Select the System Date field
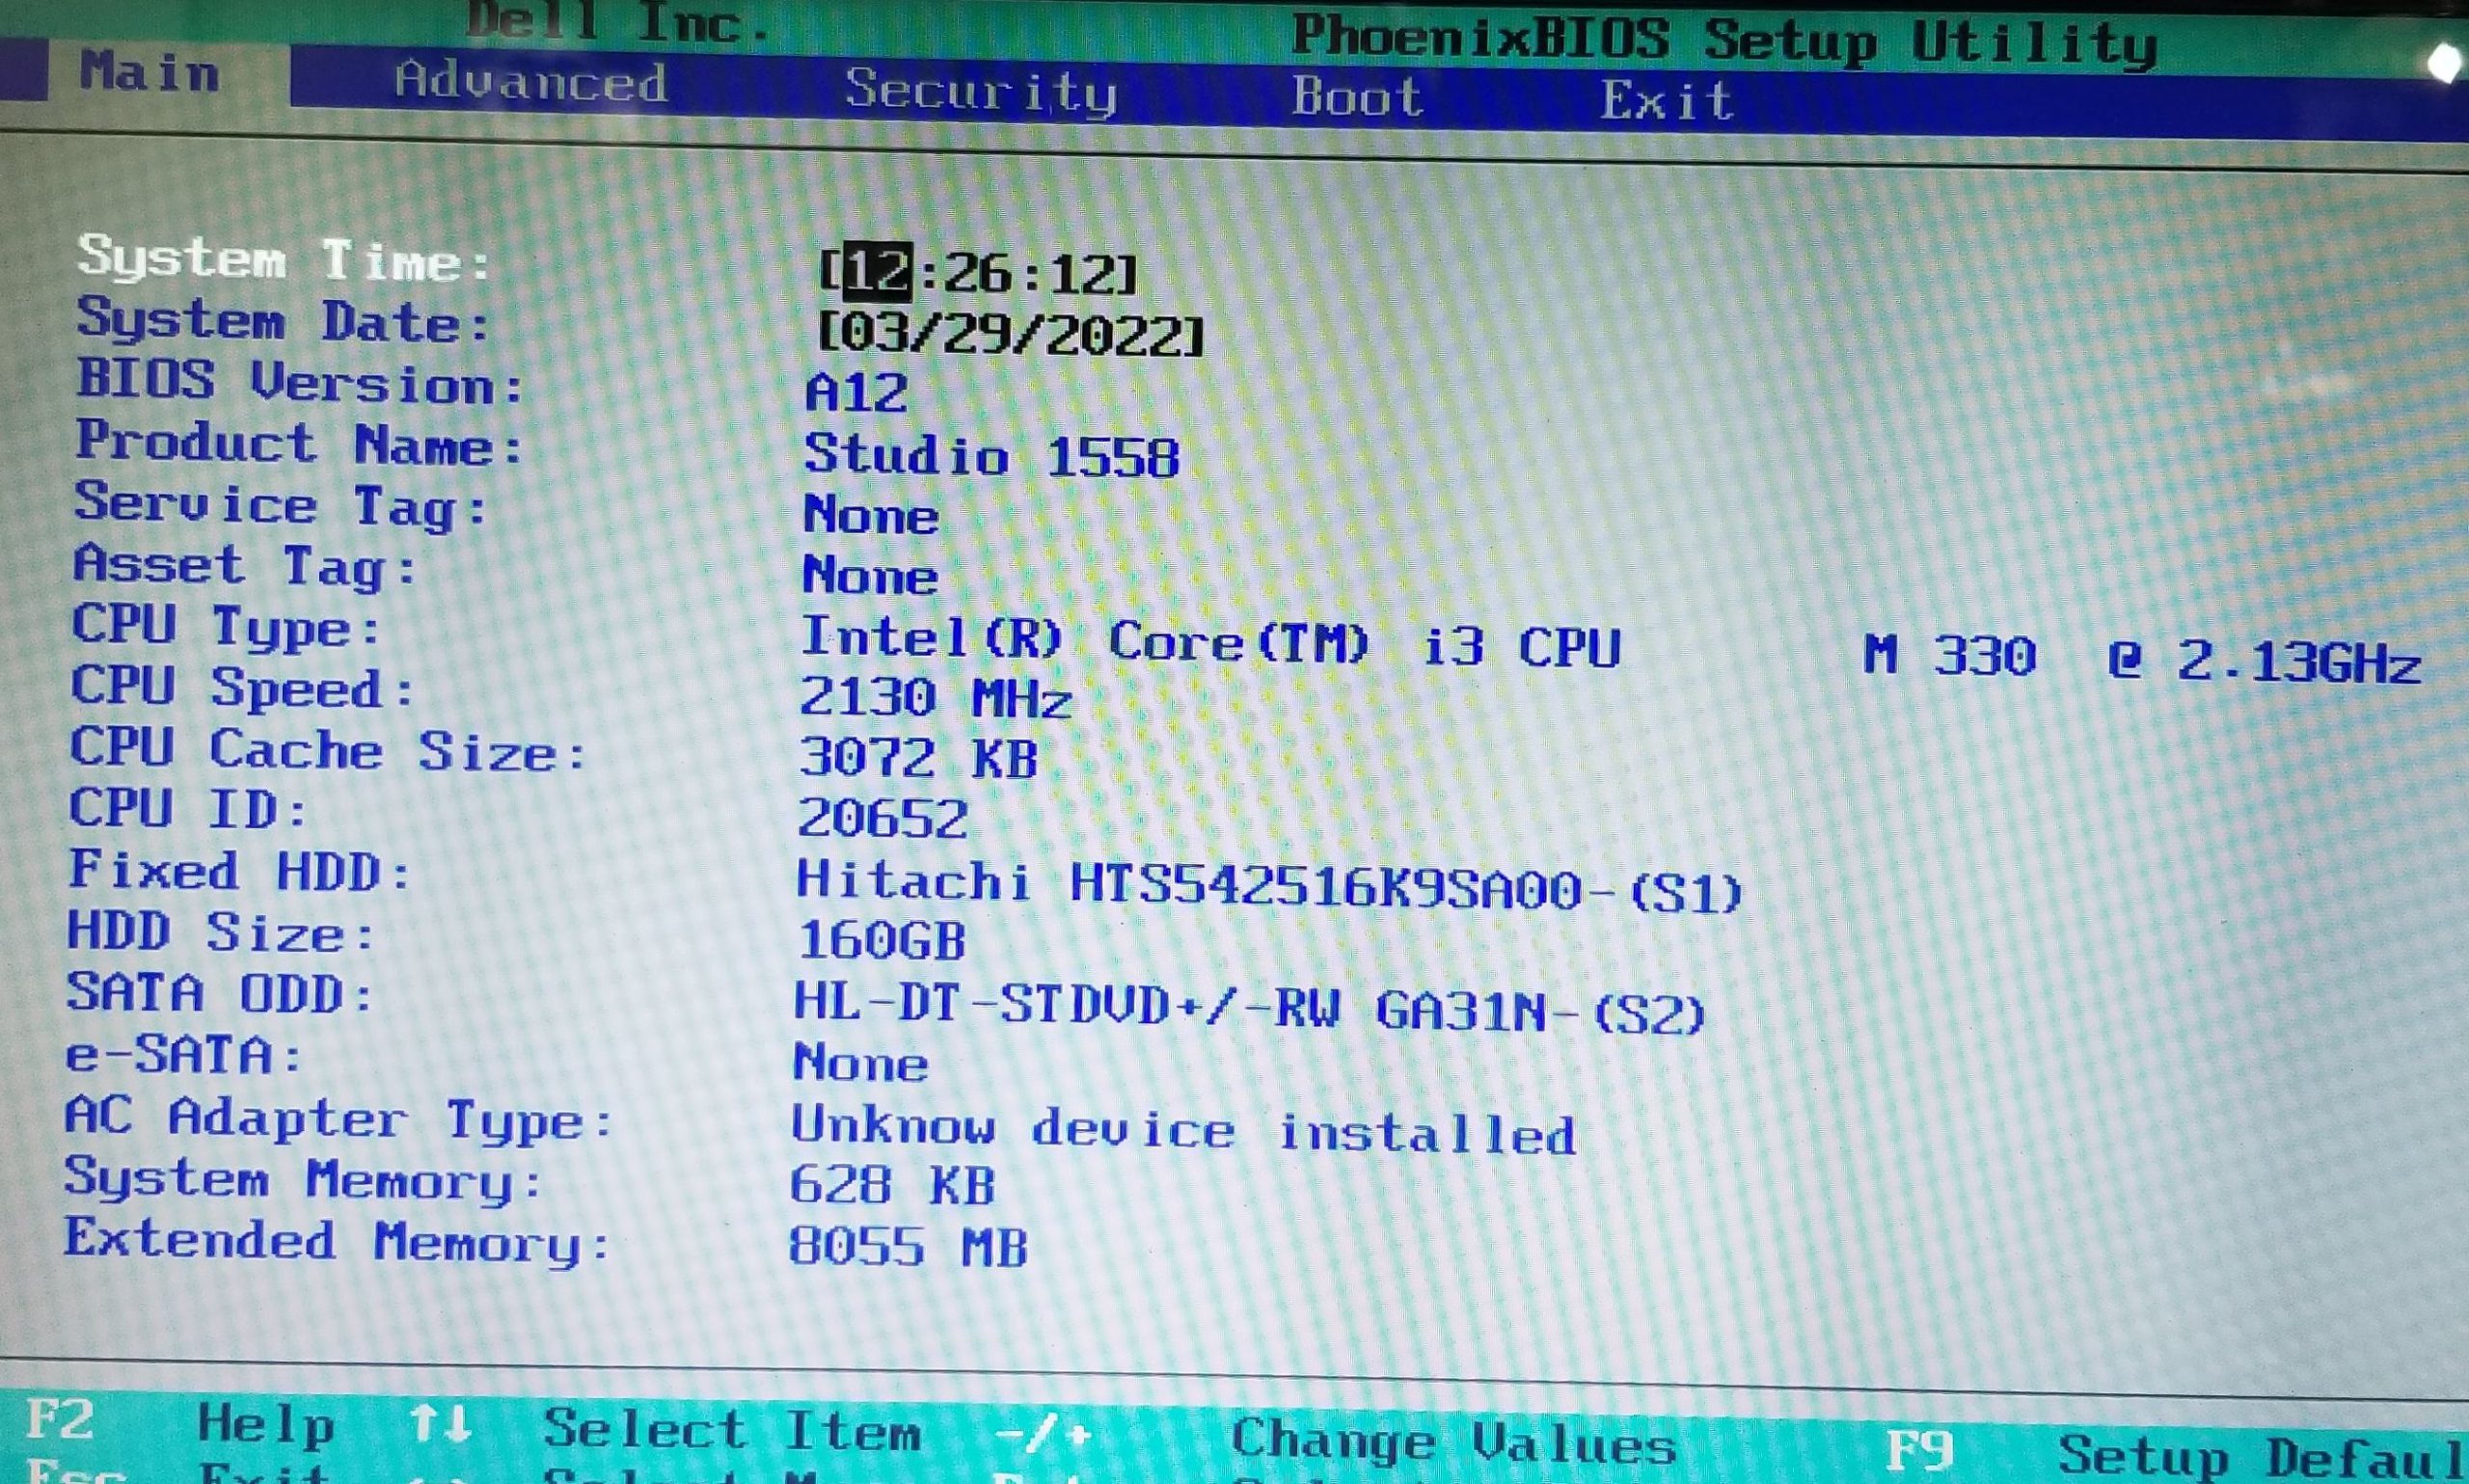 1010,334
